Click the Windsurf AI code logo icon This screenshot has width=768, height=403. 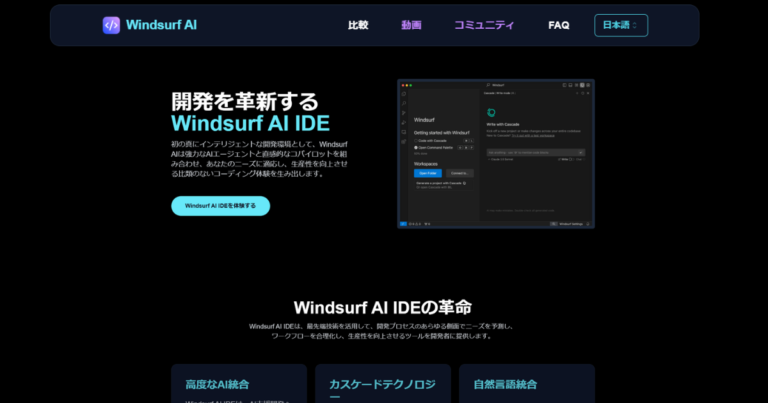pos(111,25)
